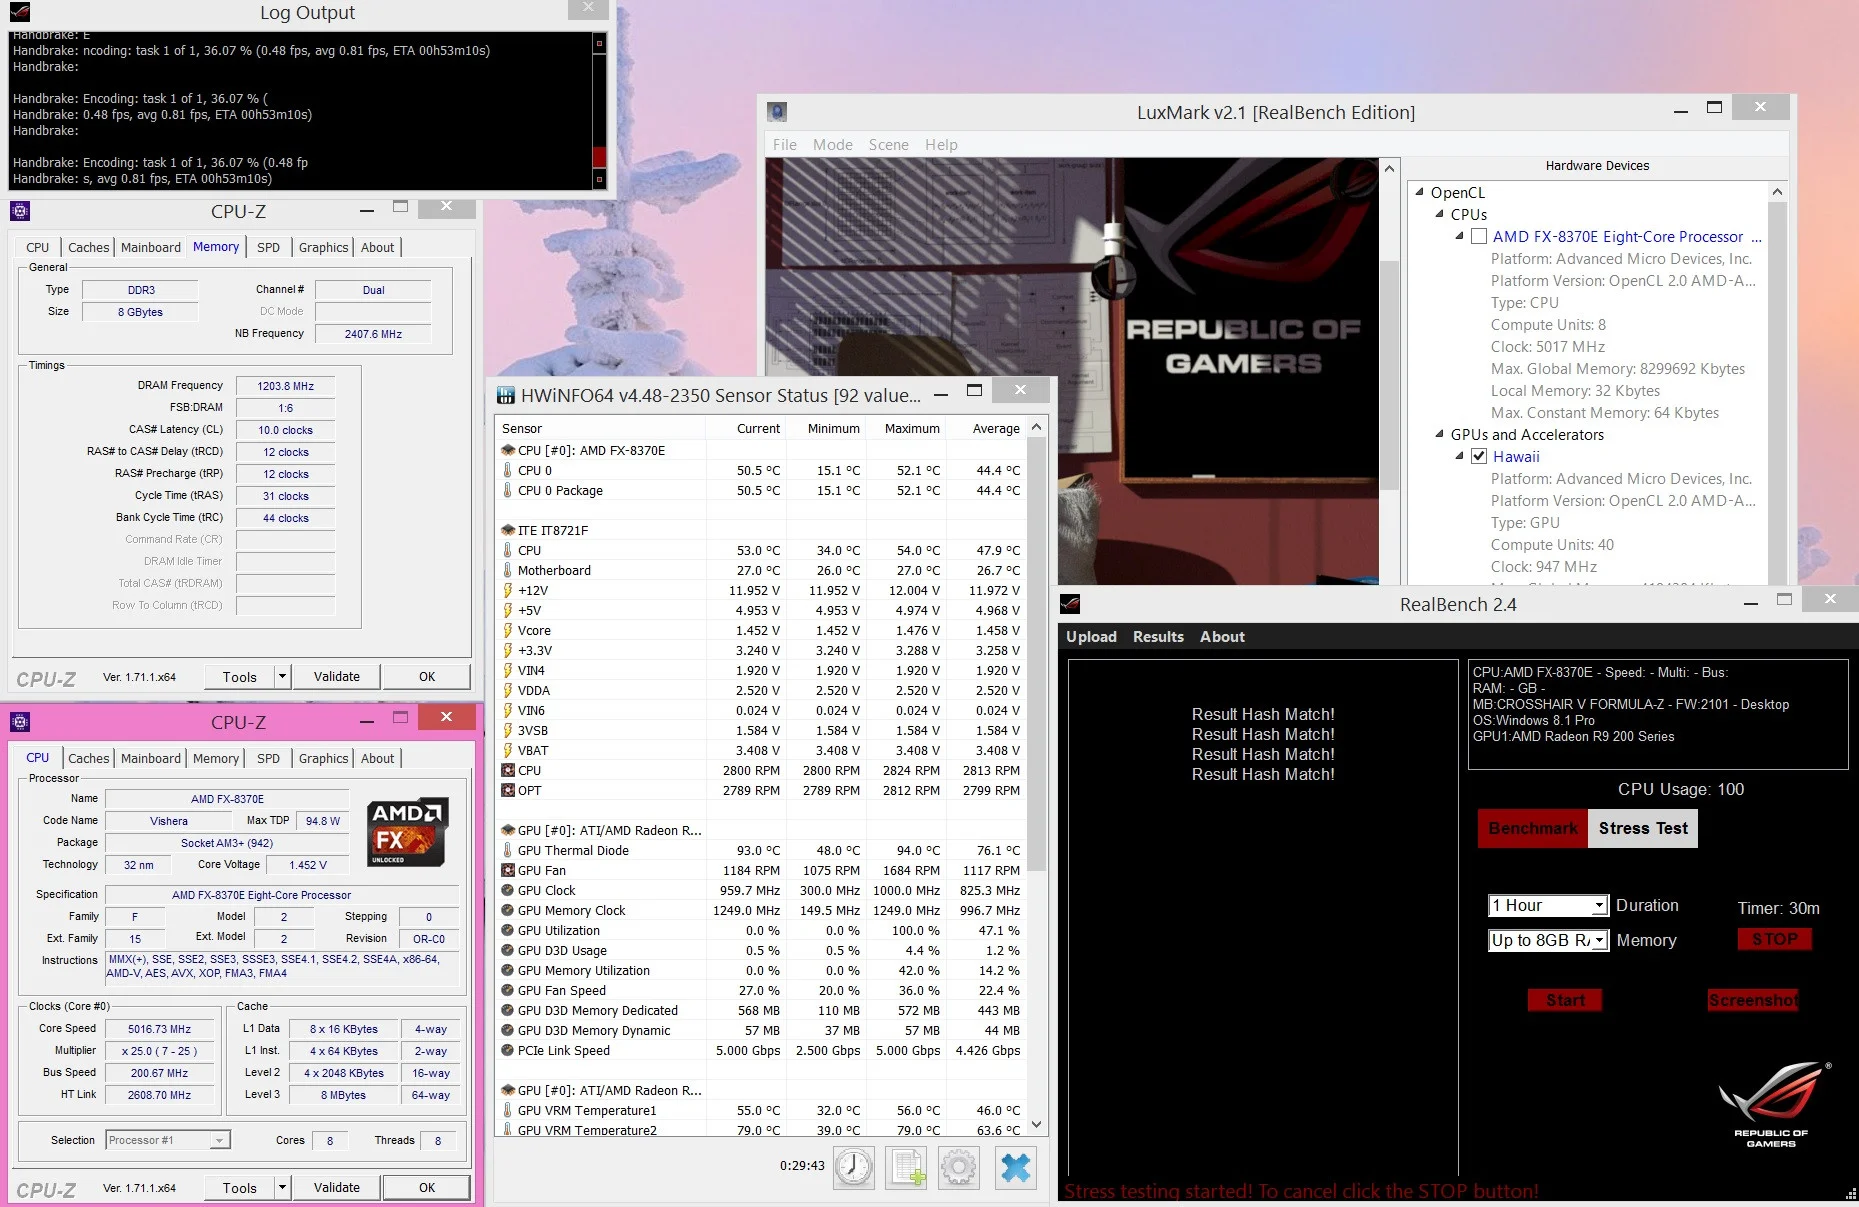Collapse the OpenCL tree node
This screenshot has height=1207, width=1859.
coord(1419,192)
